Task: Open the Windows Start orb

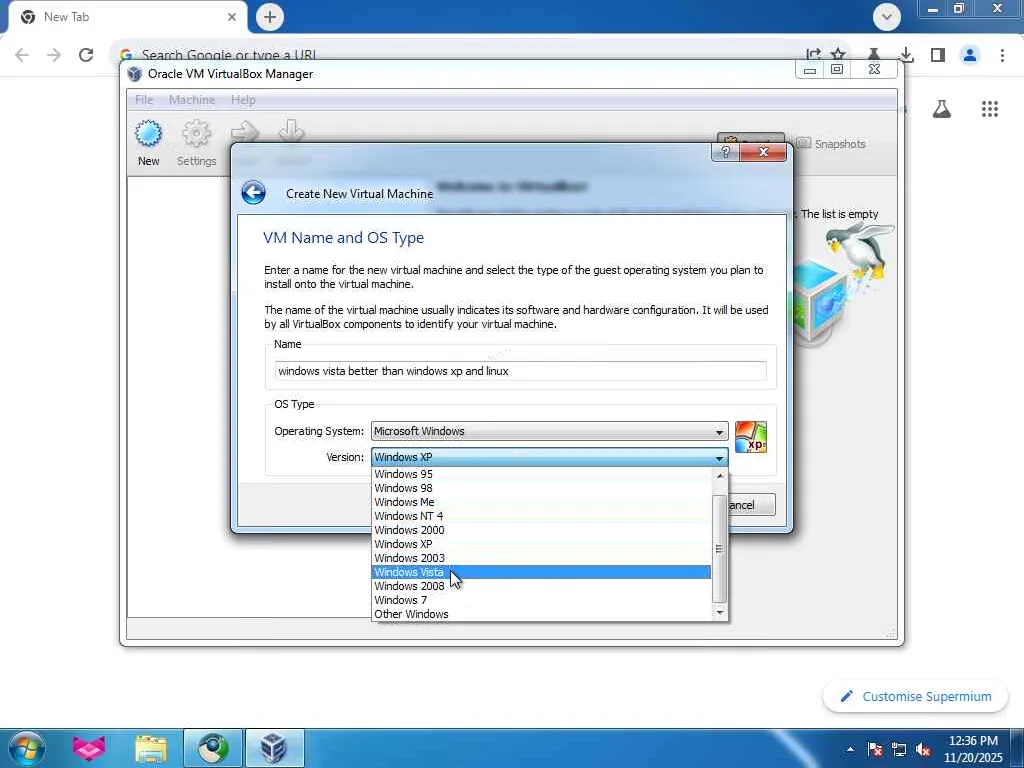Action: tap(27, 748)
